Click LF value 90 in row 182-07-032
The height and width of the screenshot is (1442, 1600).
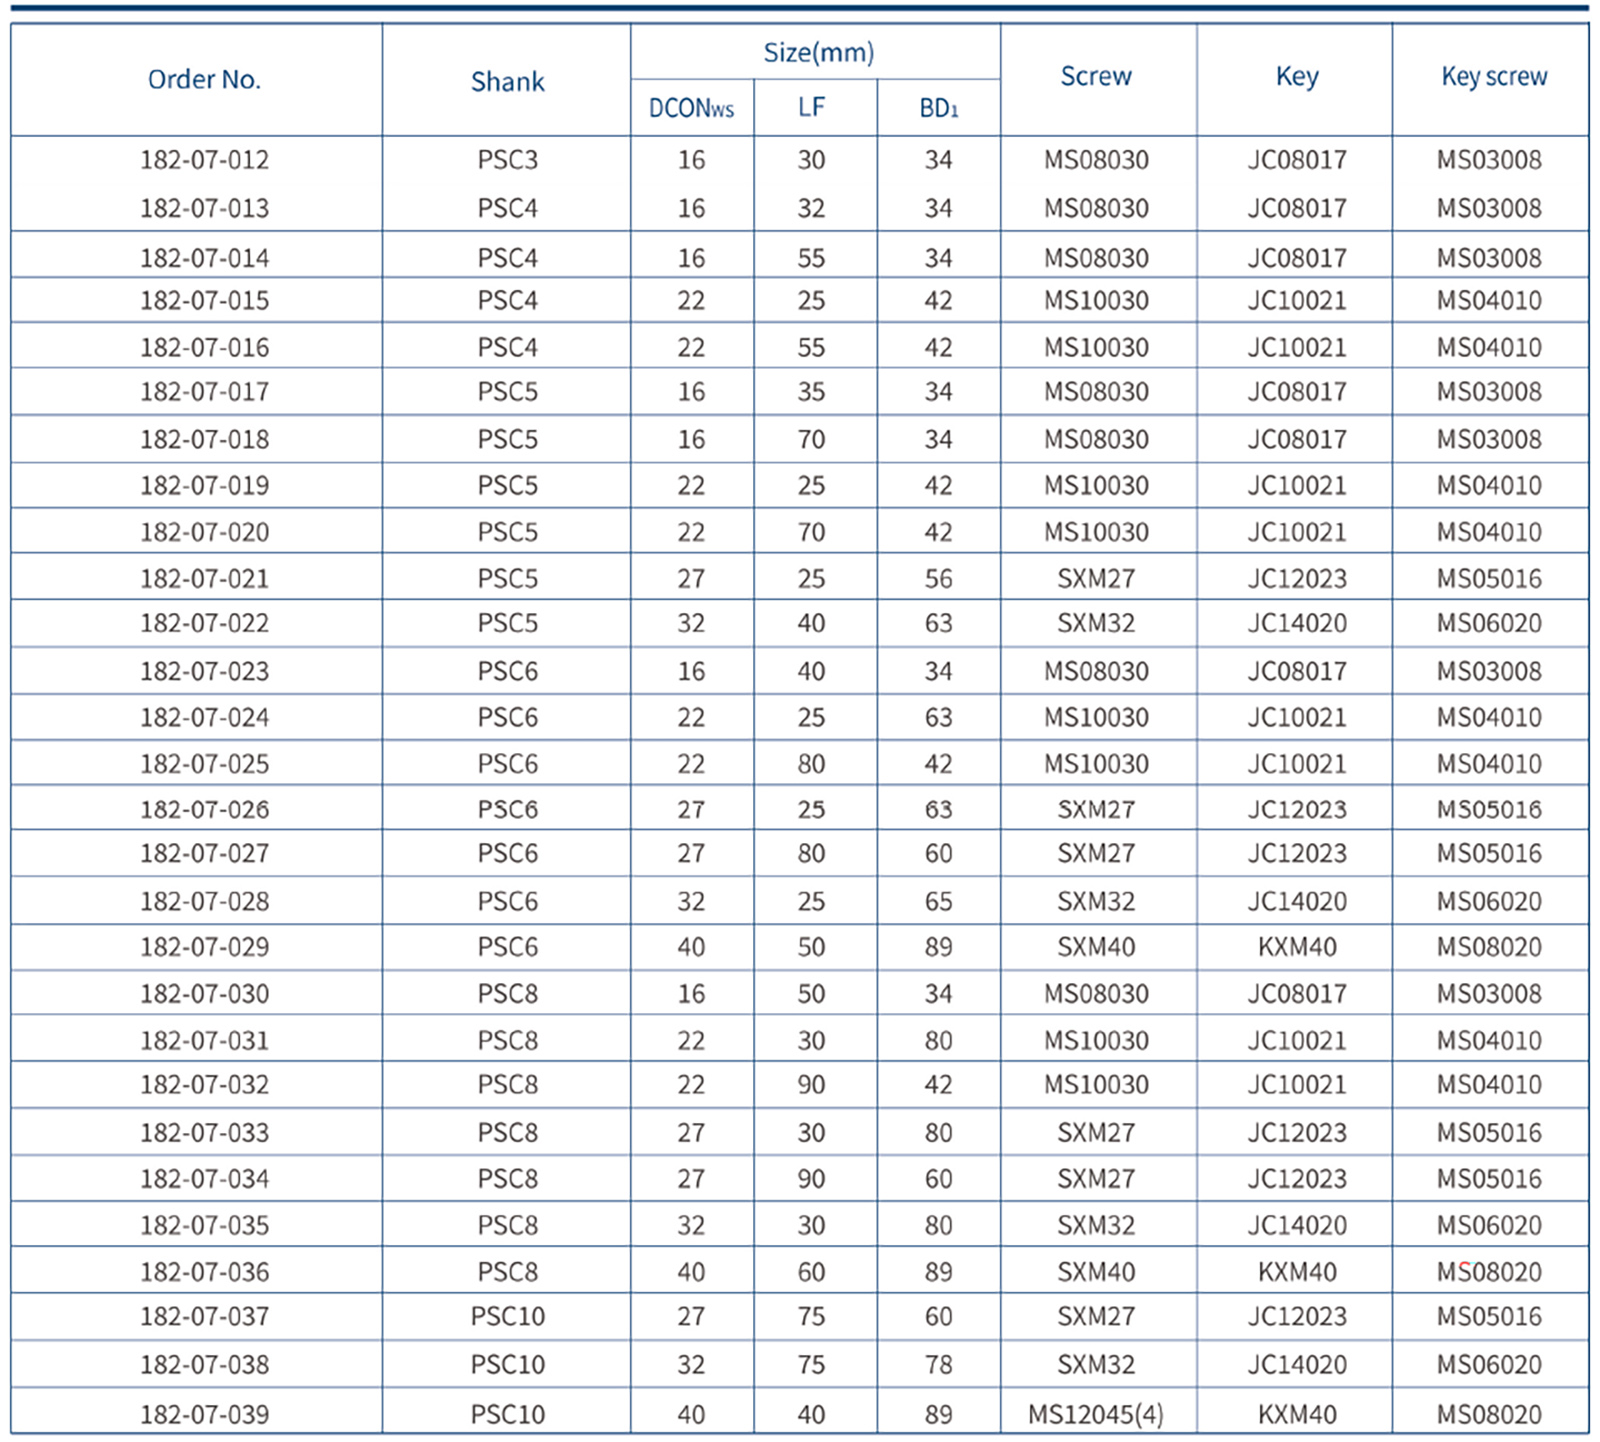811,1085
